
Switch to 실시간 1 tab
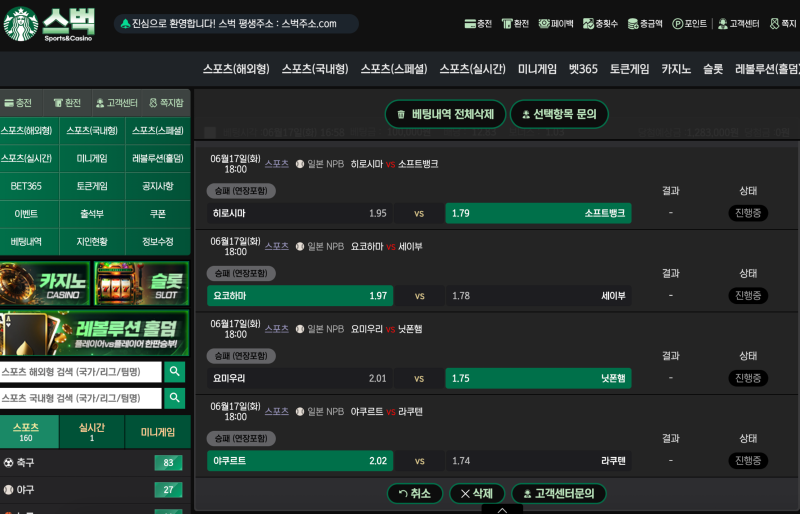[92, 432]
